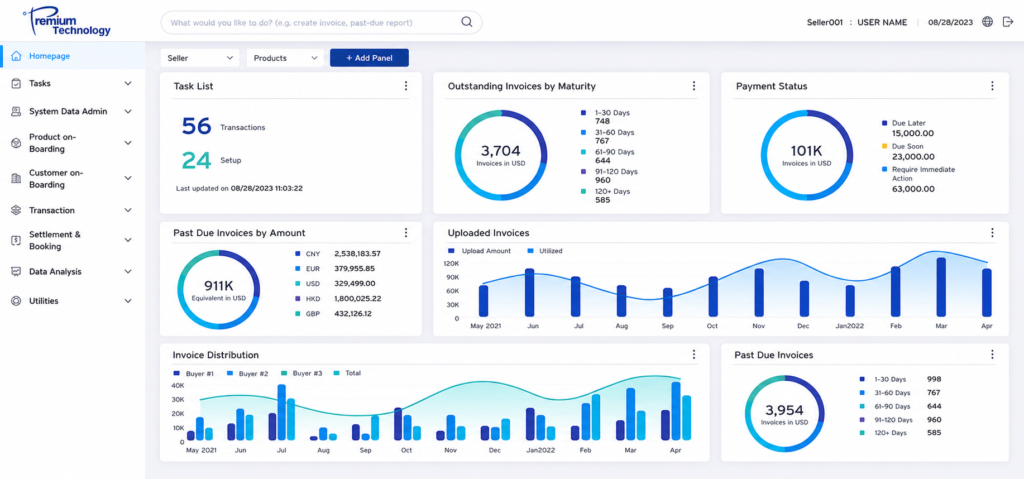Viewport: 1024px width, 479px height.
Task: Click the Add Panel button
Action: (x=370, y=58)
